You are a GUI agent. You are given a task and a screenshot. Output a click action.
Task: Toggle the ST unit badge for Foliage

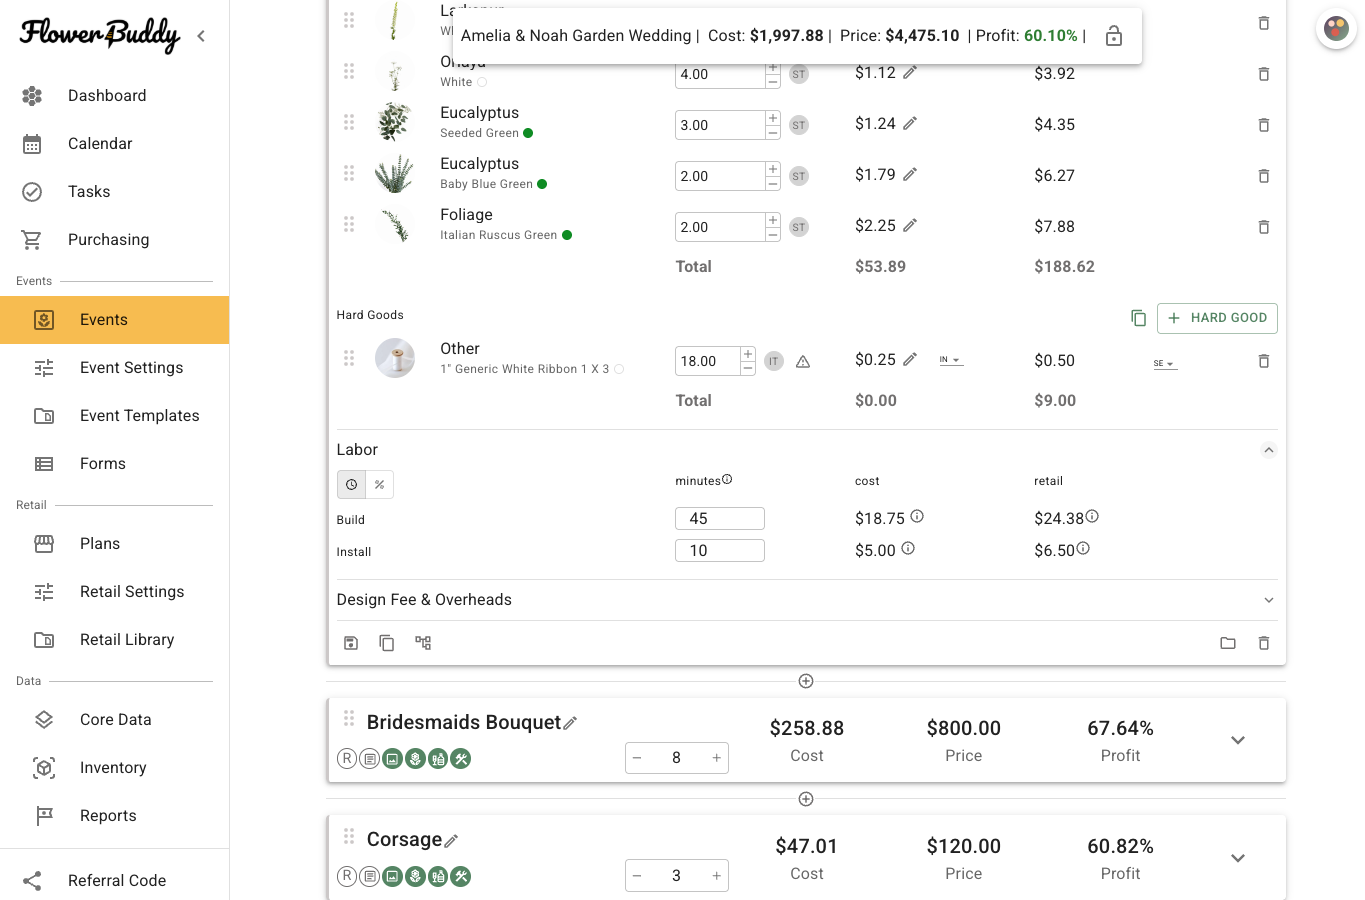pos(799,227)
